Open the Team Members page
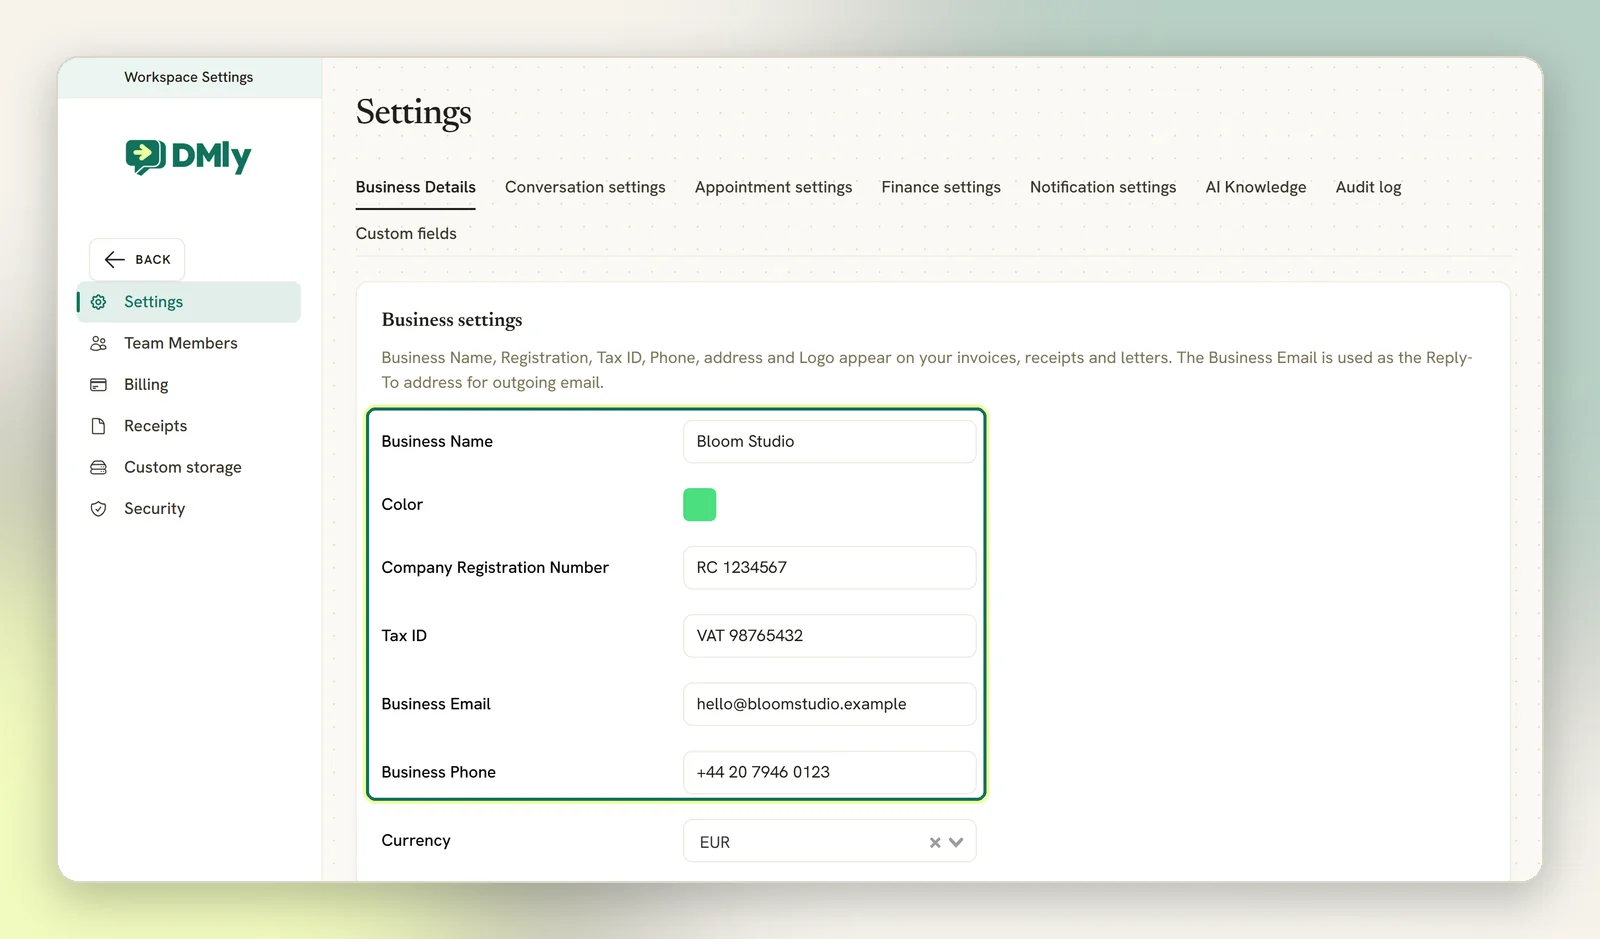Image resolution: width=1600 pixels, height=939 pixels. (x=189, y=343)
